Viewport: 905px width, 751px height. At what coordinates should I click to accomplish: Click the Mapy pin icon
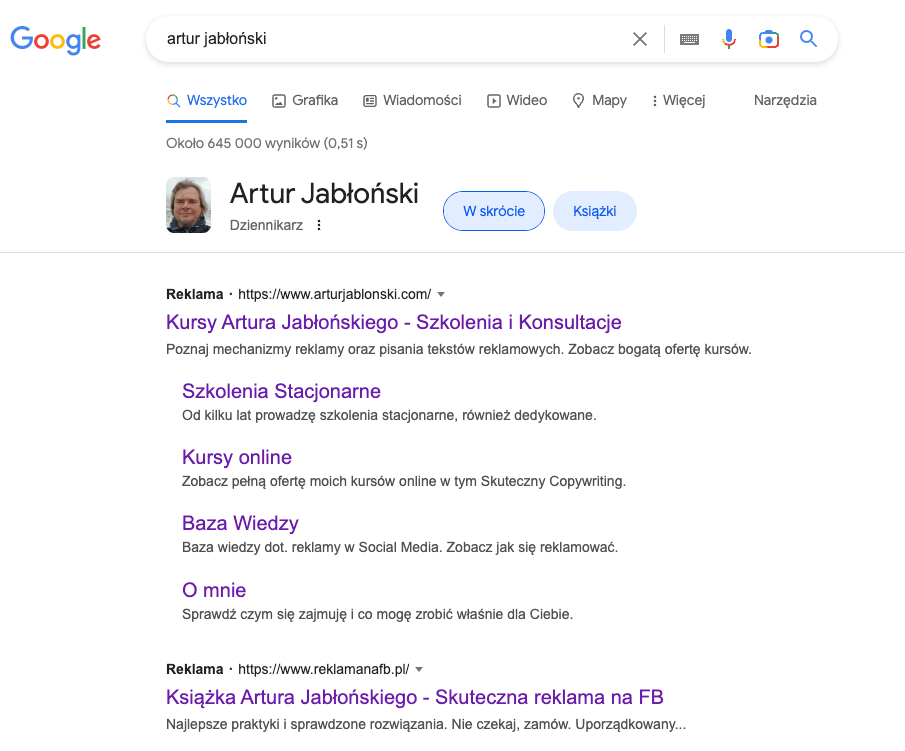pos(578,100)
